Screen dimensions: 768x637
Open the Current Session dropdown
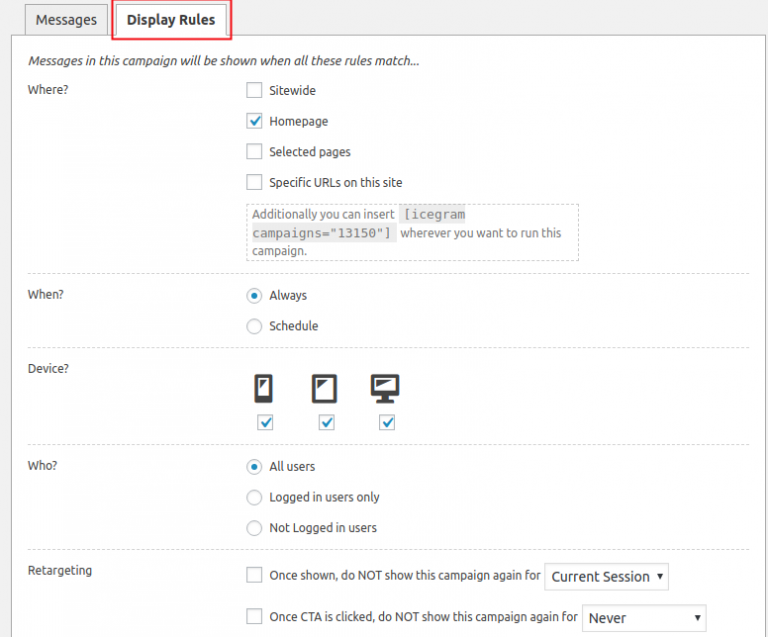[607, 577]
